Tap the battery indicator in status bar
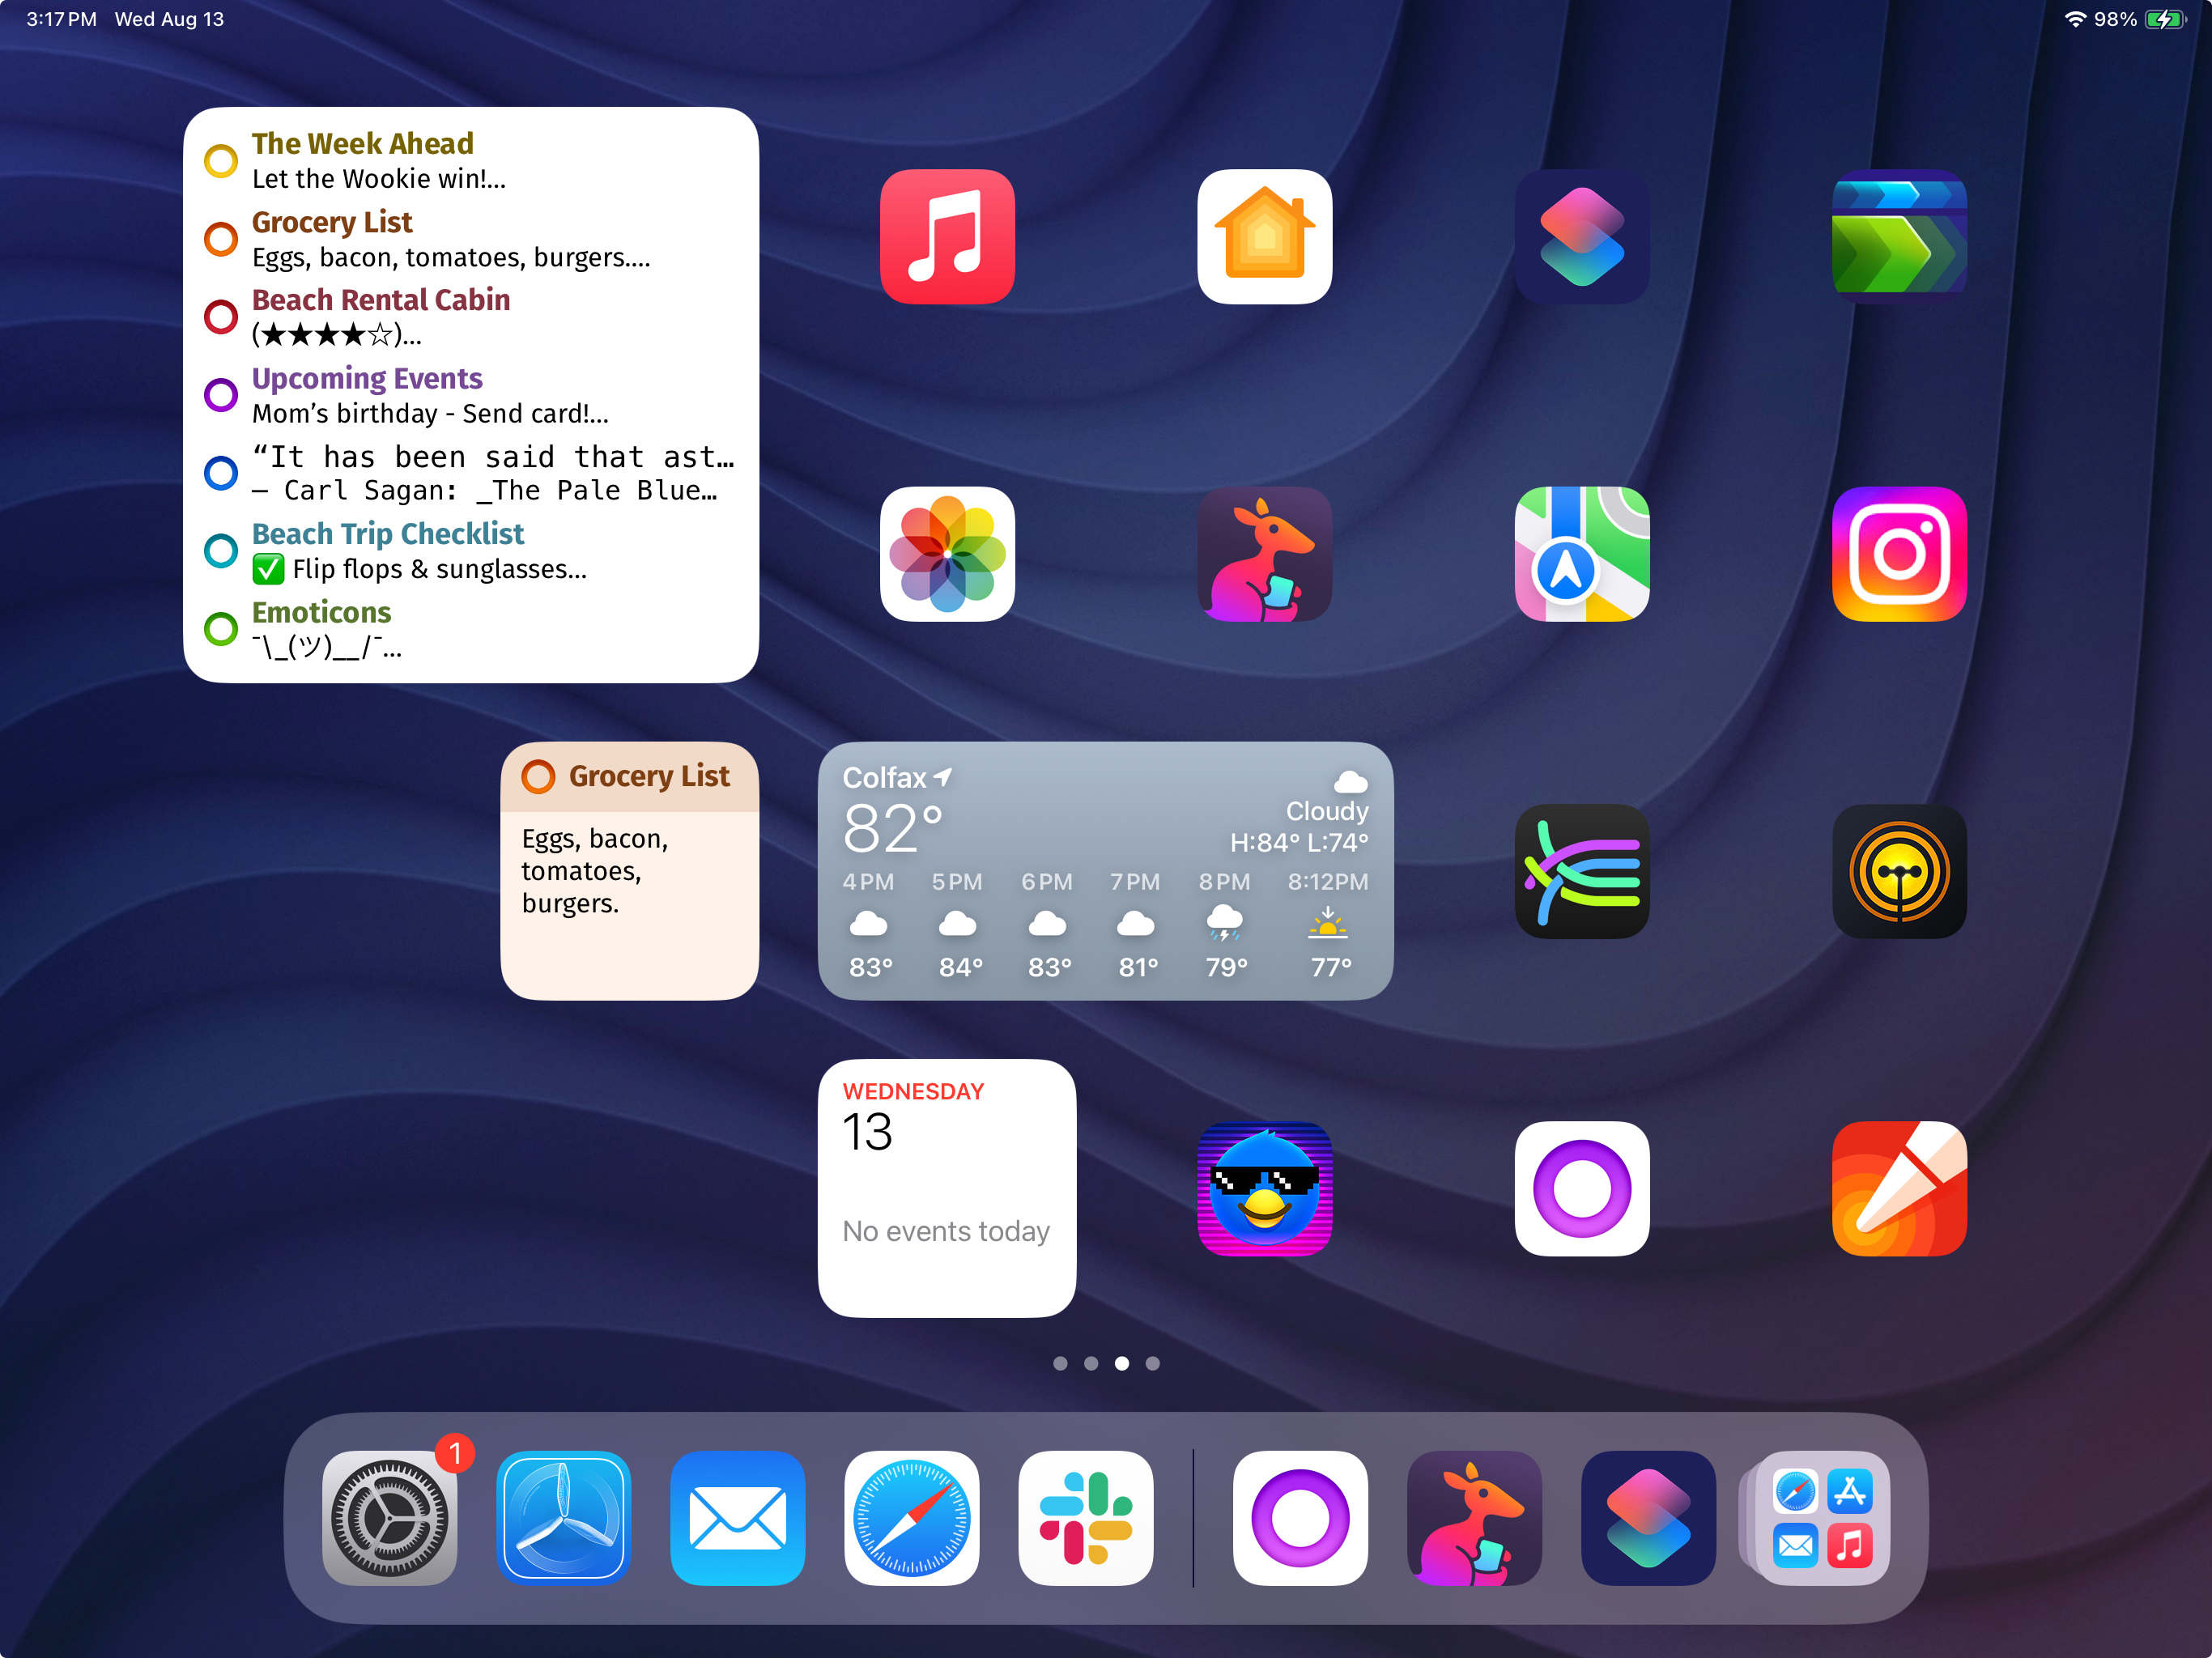 click(x=2164, y=19)
